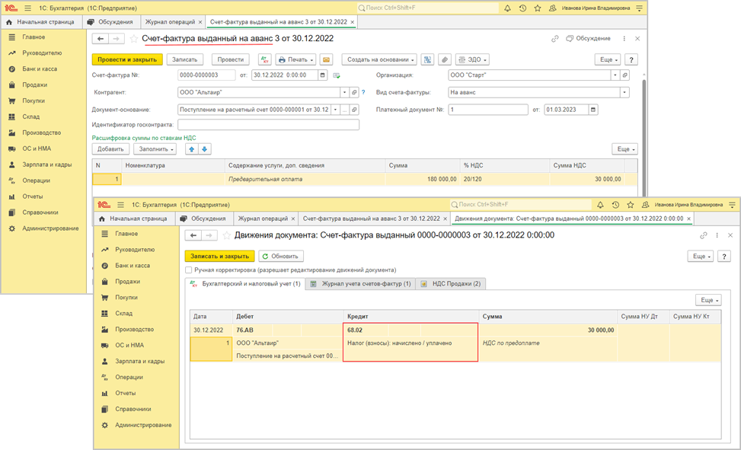Go back arrow in Движения документа
741x450 pixels.
click(193, 235)
